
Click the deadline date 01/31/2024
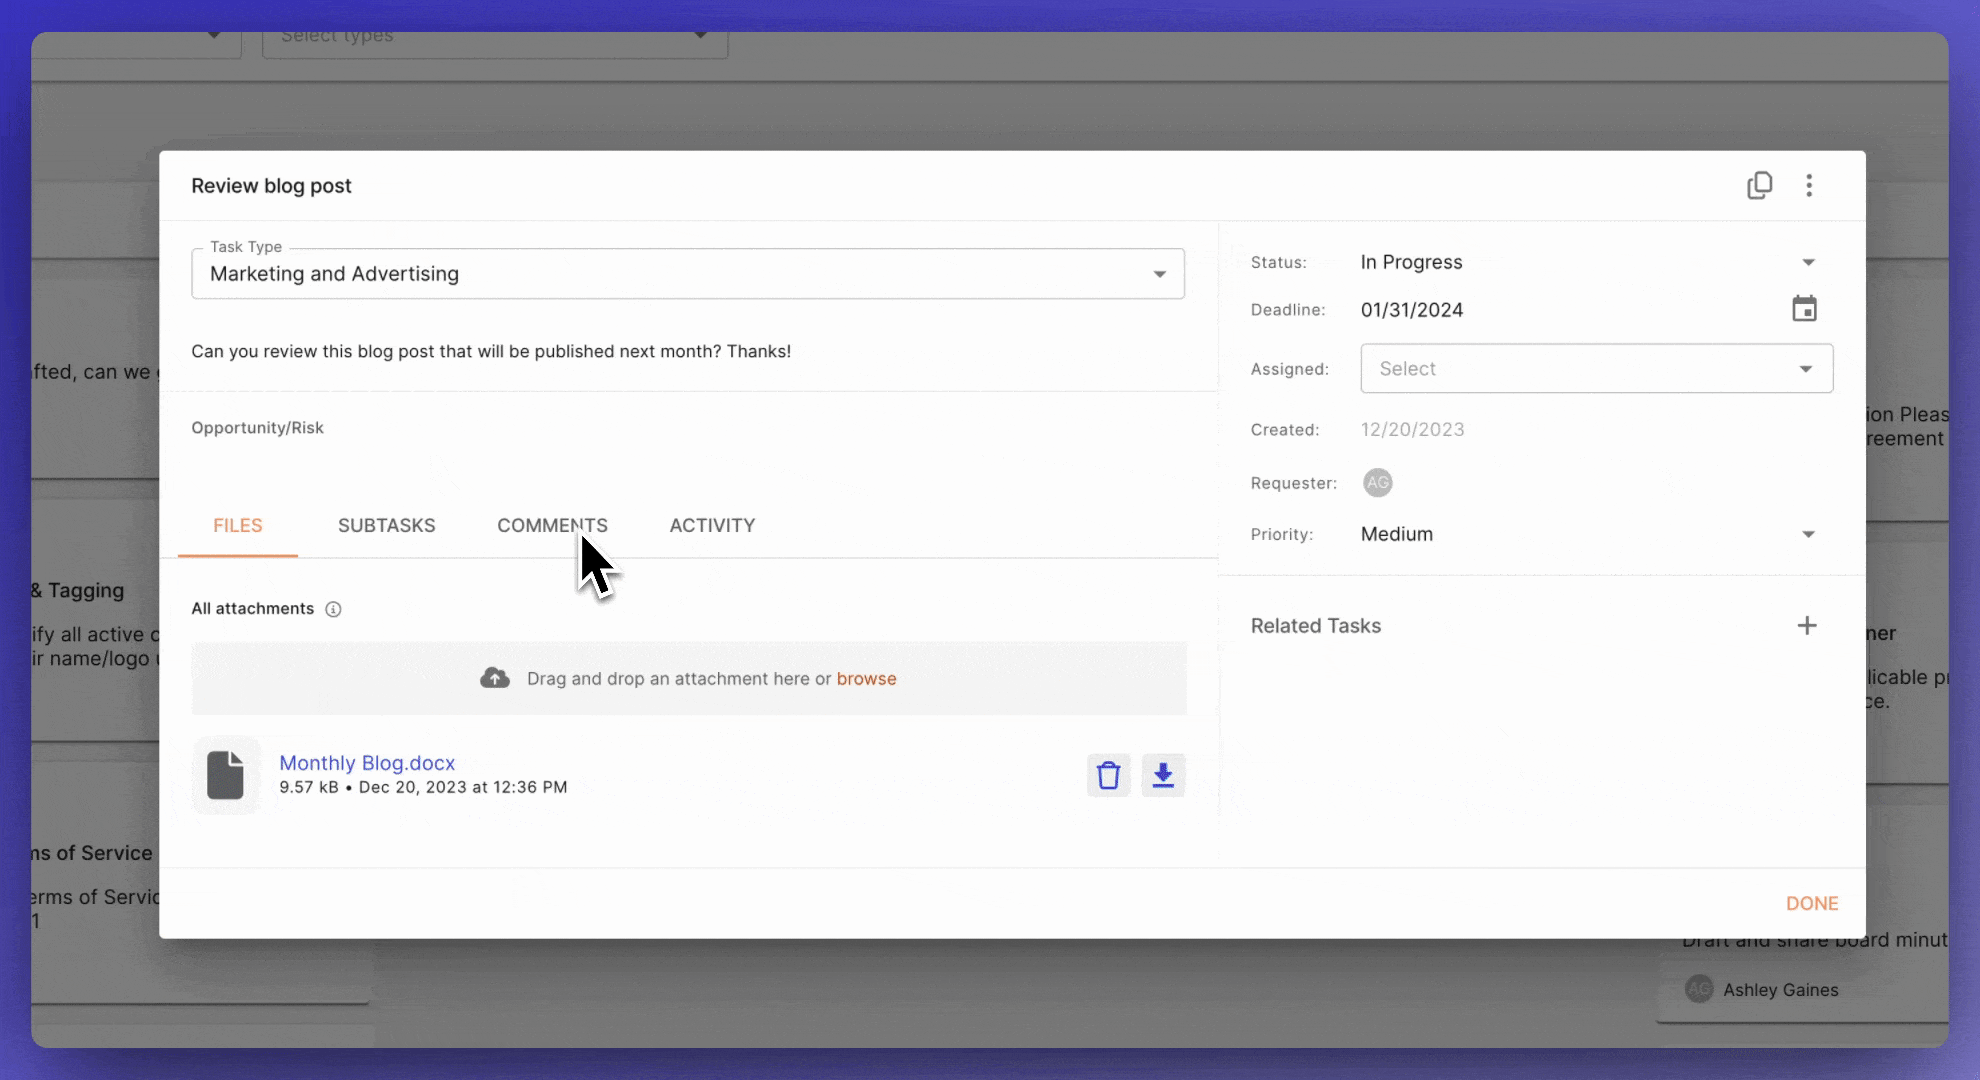(1412, 310)
